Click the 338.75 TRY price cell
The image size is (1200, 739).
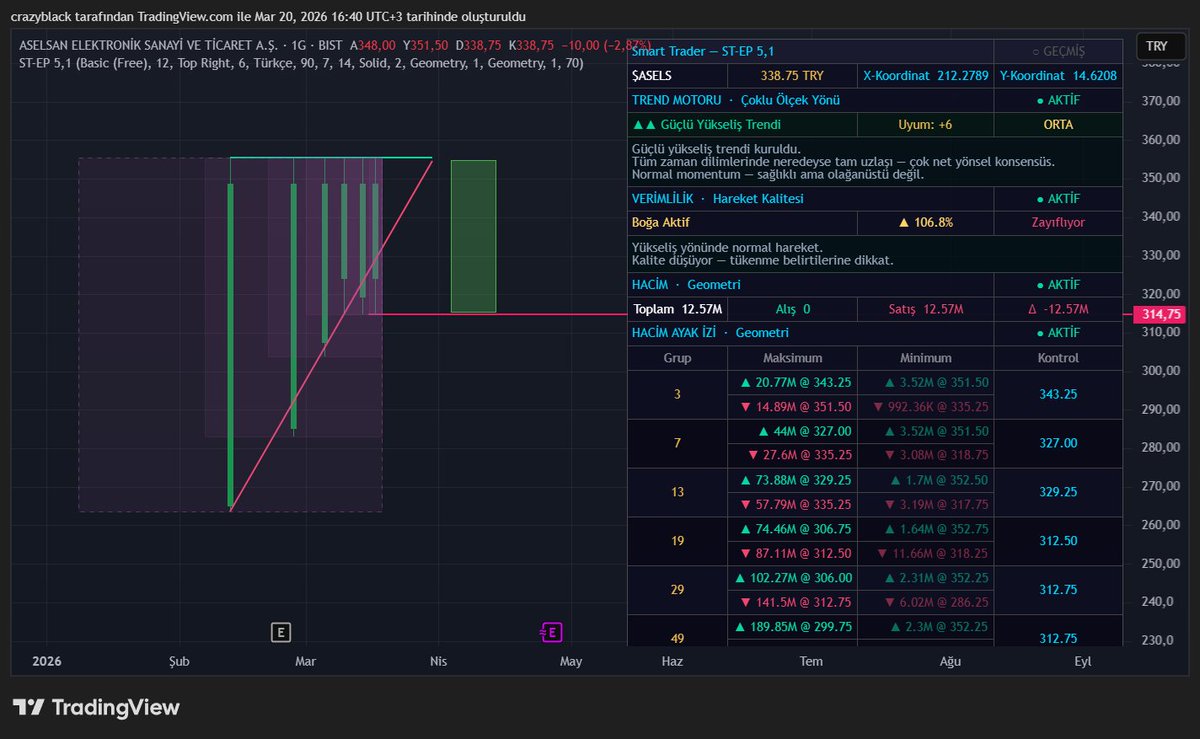(x=792, y=75)
